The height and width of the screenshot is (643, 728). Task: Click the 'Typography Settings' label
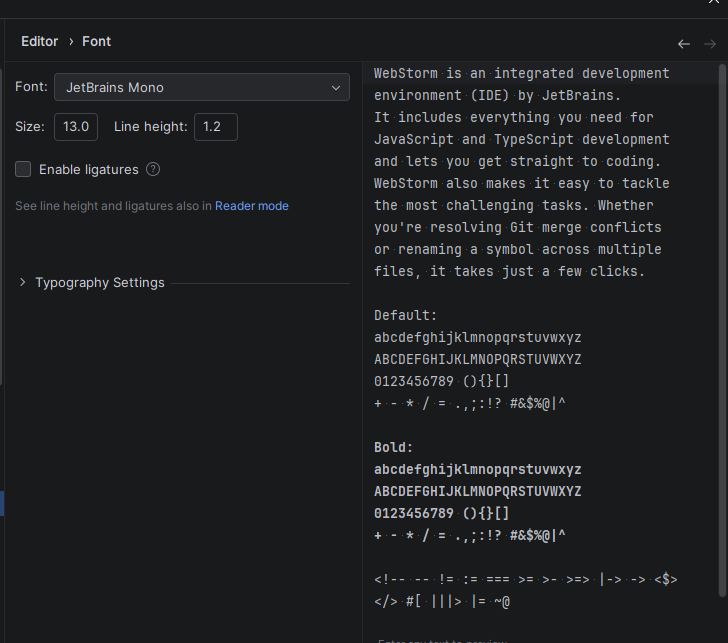100,282
